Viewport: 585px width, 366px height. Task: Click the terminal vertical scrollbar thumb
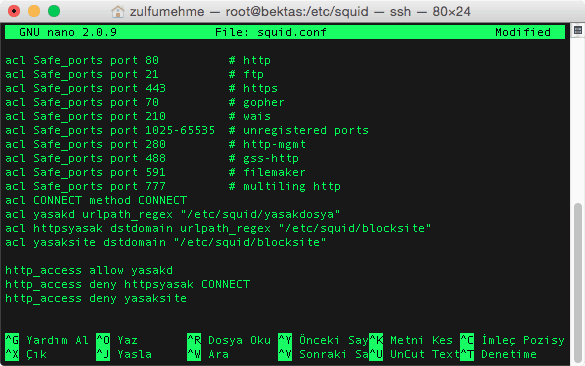click(x=578, y=282)
